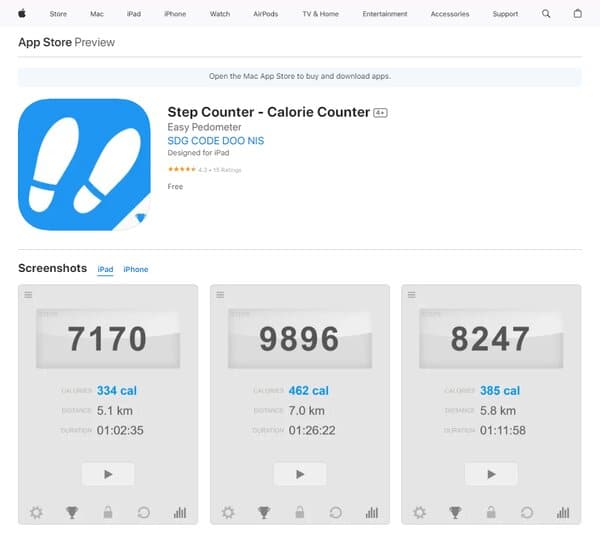Open the iPad navigation menu item
Viewport: 600px width, 535px height.
click(134, 14)
